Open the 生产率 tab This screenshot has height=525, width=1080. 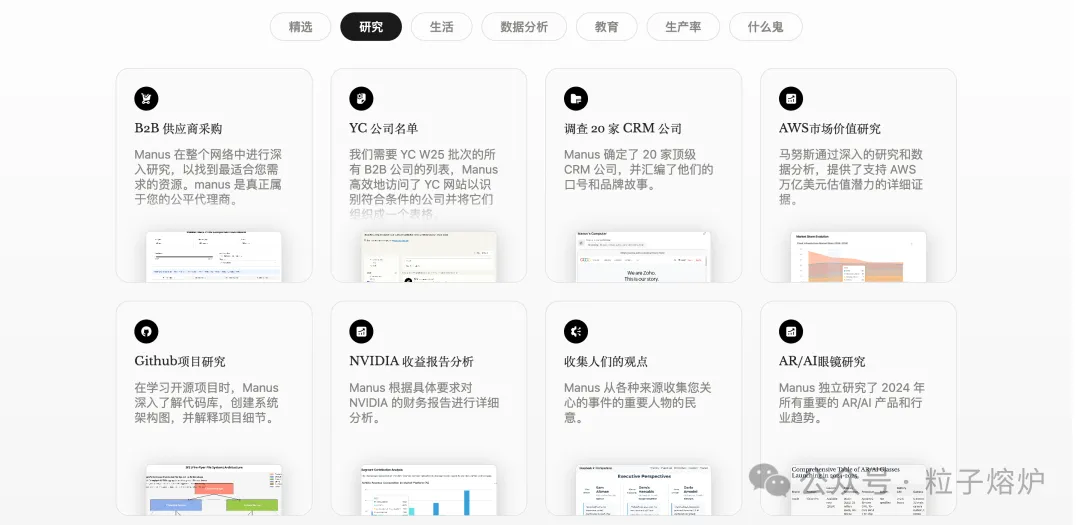tap(683, 27)
